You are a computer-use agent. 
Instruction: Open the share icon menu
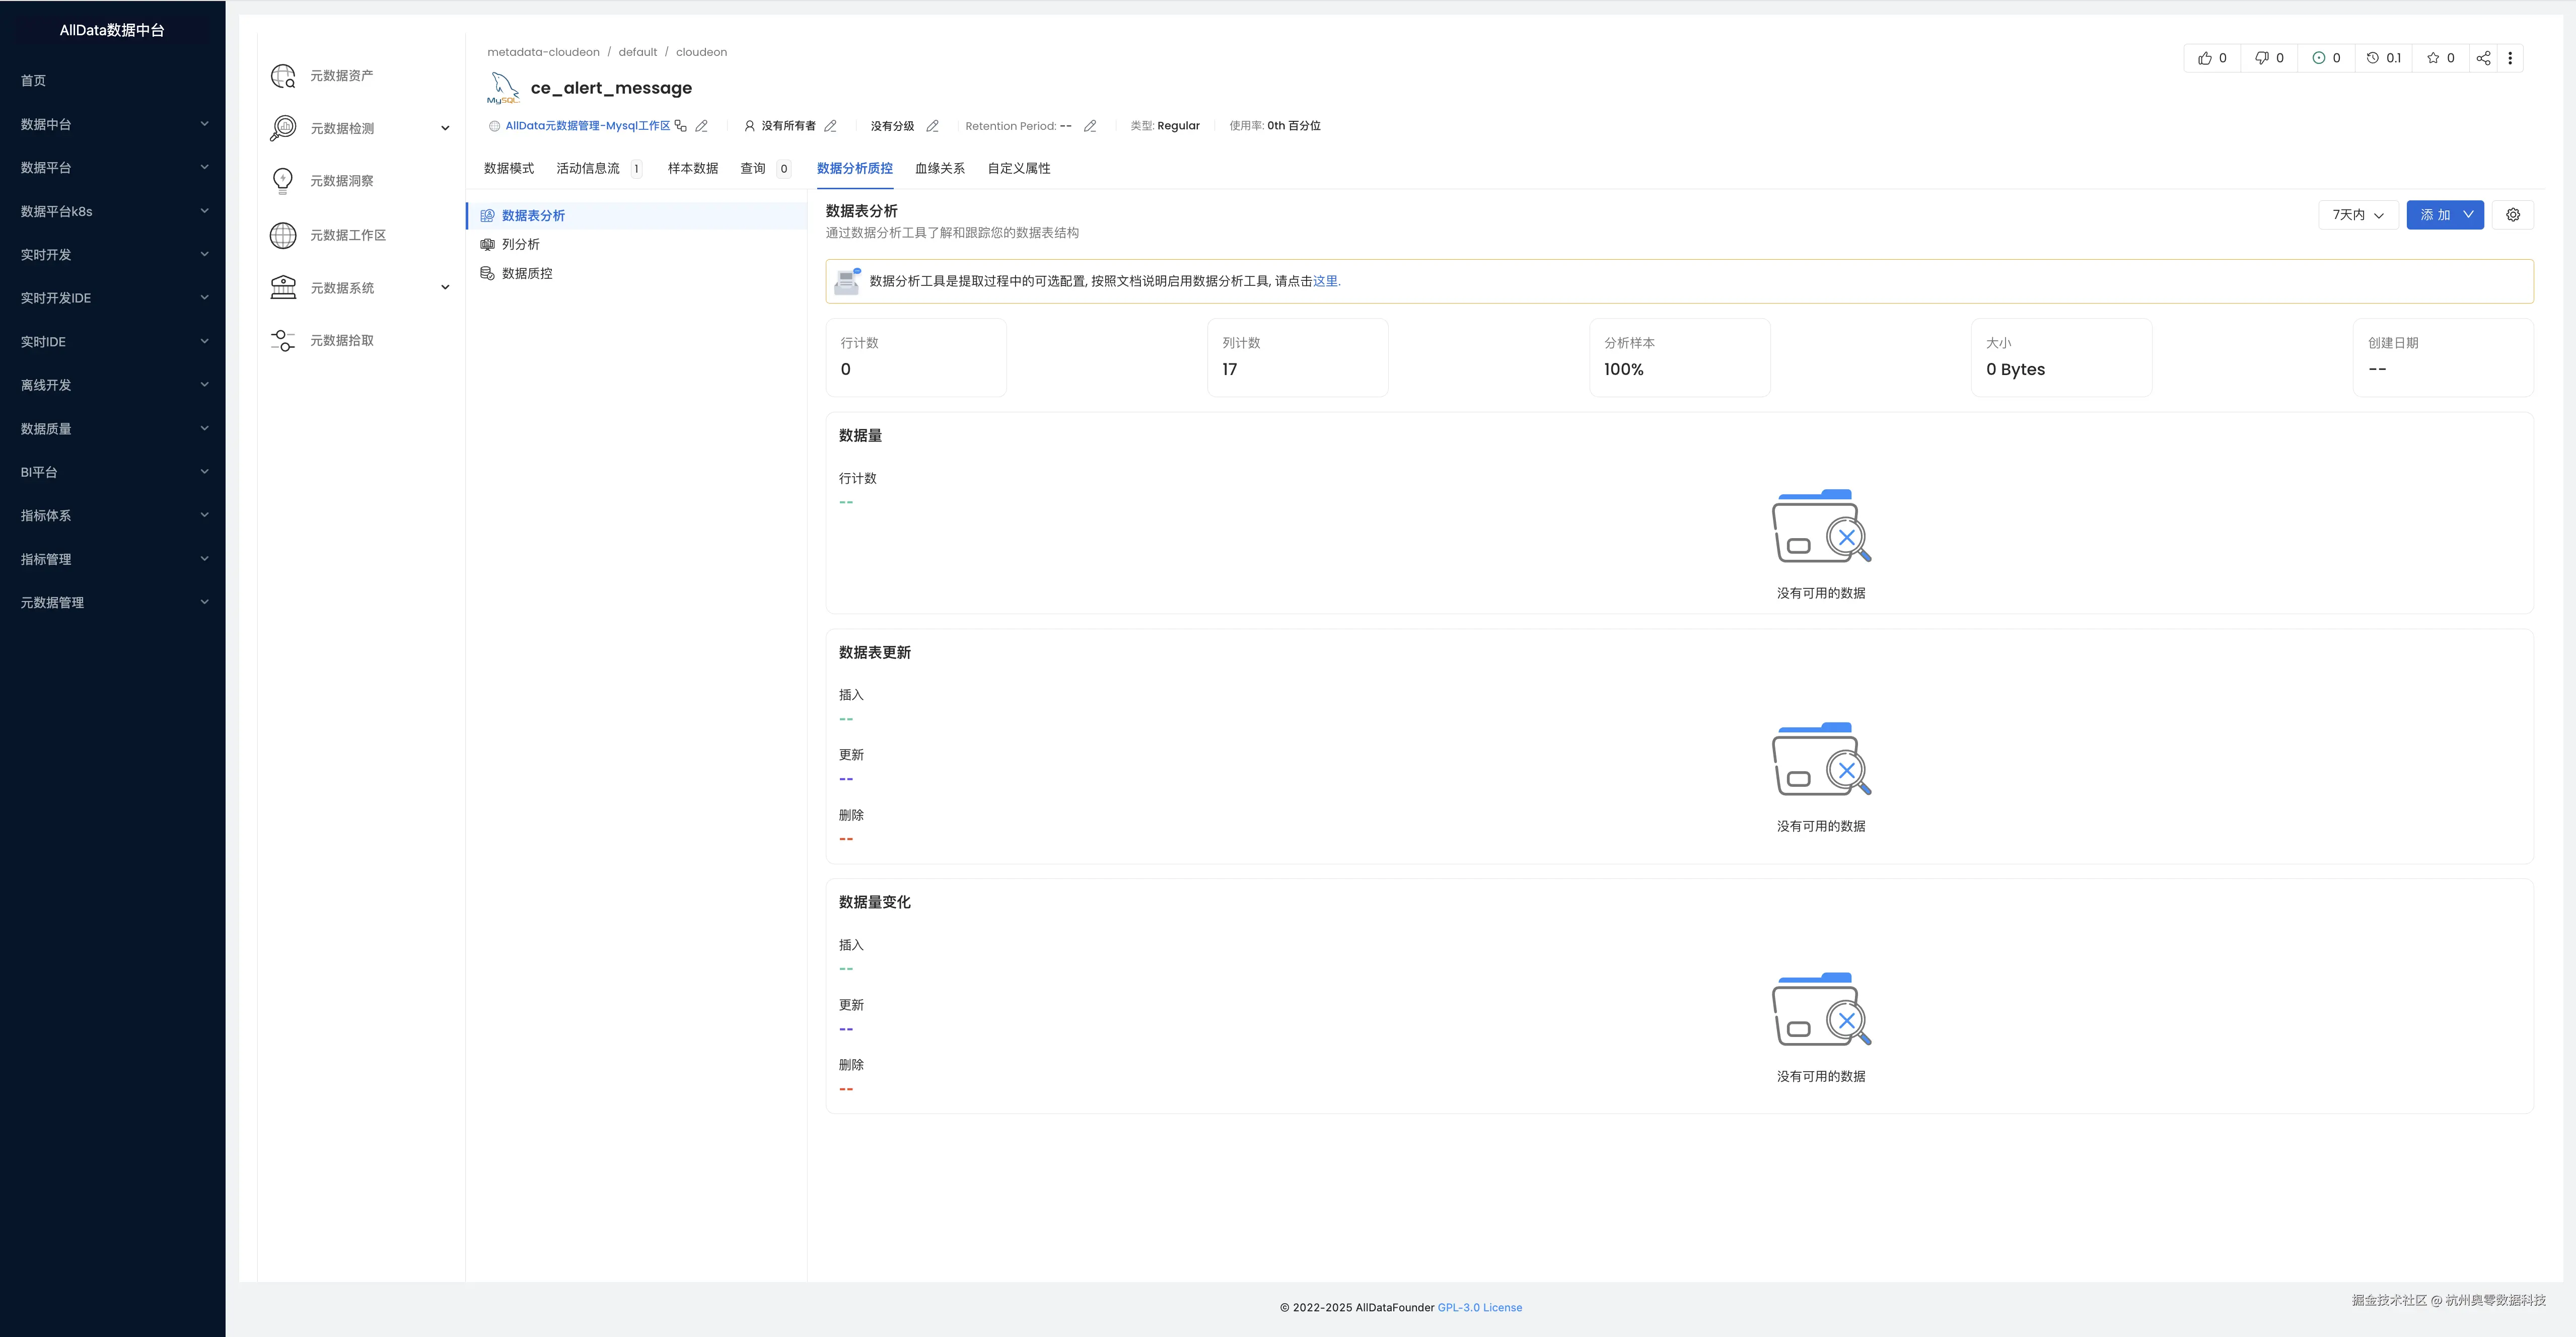(x=2483, y=58)
